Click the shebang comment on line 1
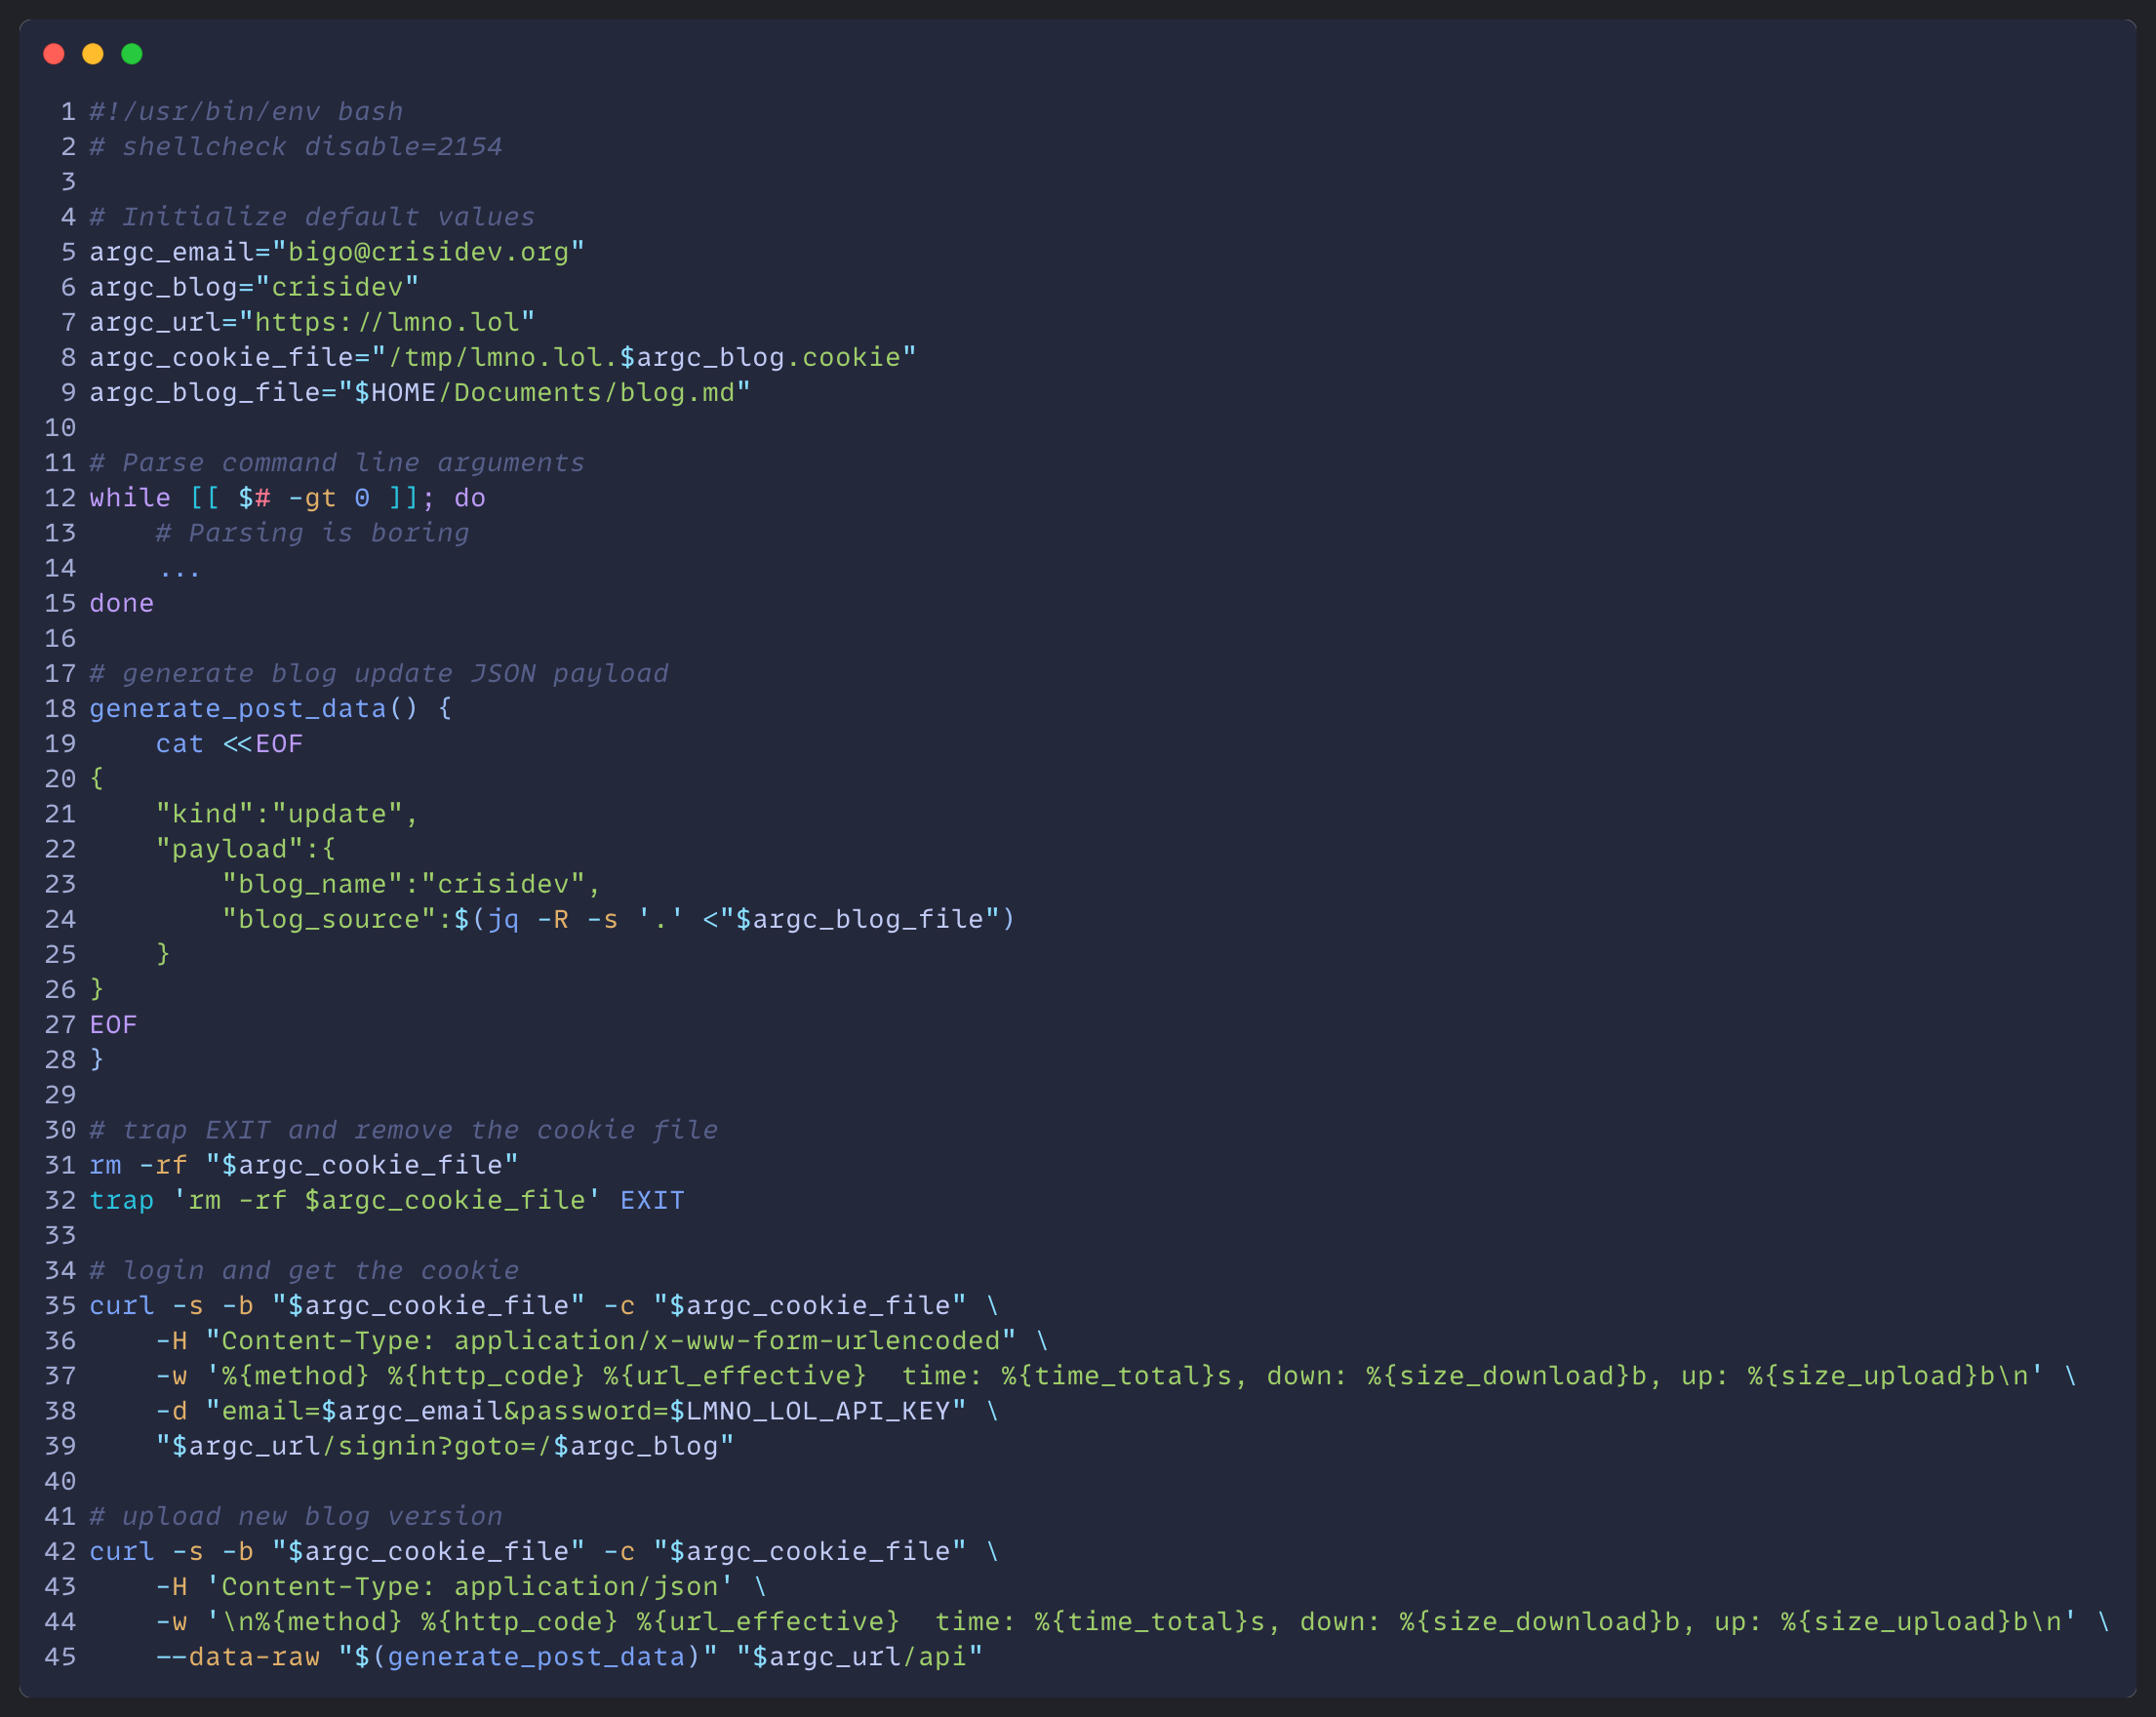The width and height of the screenshot is (2156, 1717). pyautogui.click(x=246, y=111)
